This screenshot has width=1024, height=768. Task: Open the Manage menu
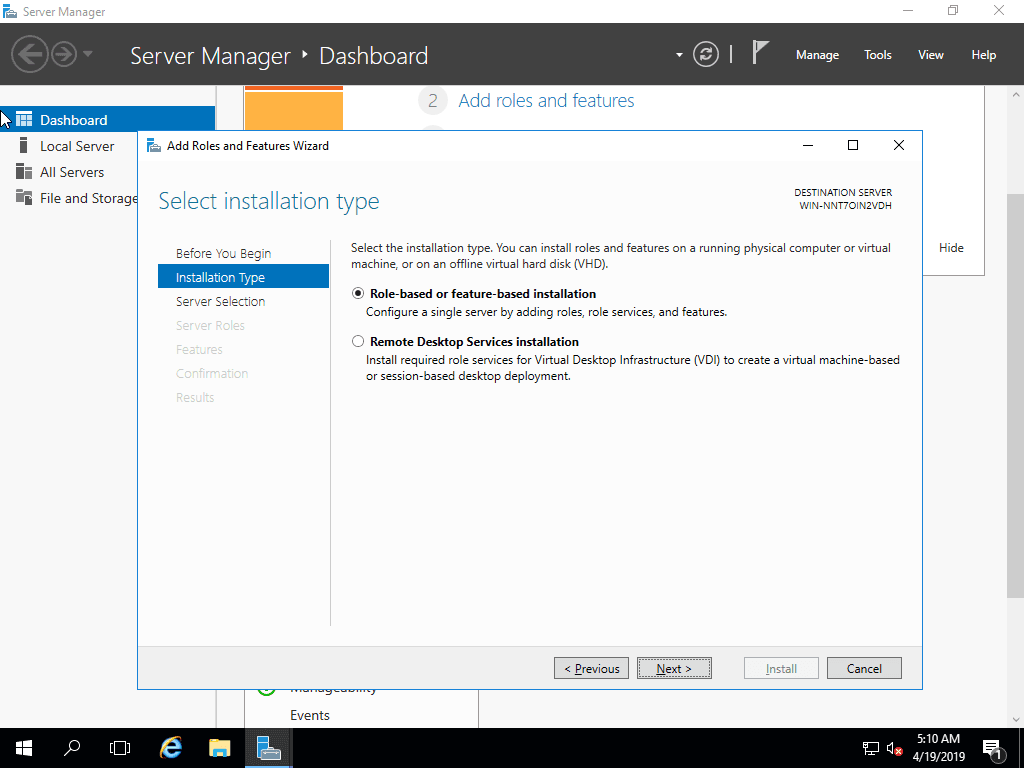(x=817, y=55)
